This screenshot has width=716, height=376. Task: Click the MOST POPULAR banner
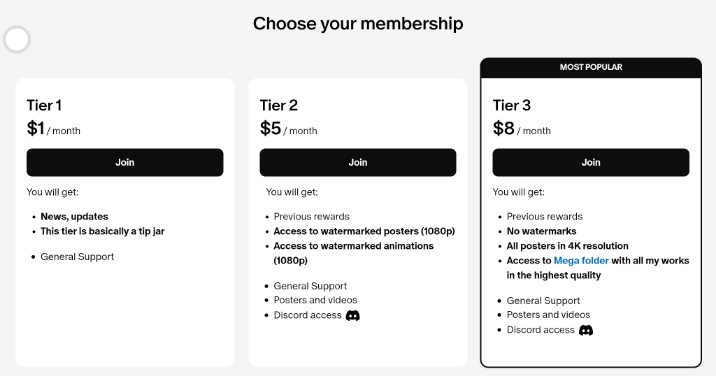(x=591, y=67)
